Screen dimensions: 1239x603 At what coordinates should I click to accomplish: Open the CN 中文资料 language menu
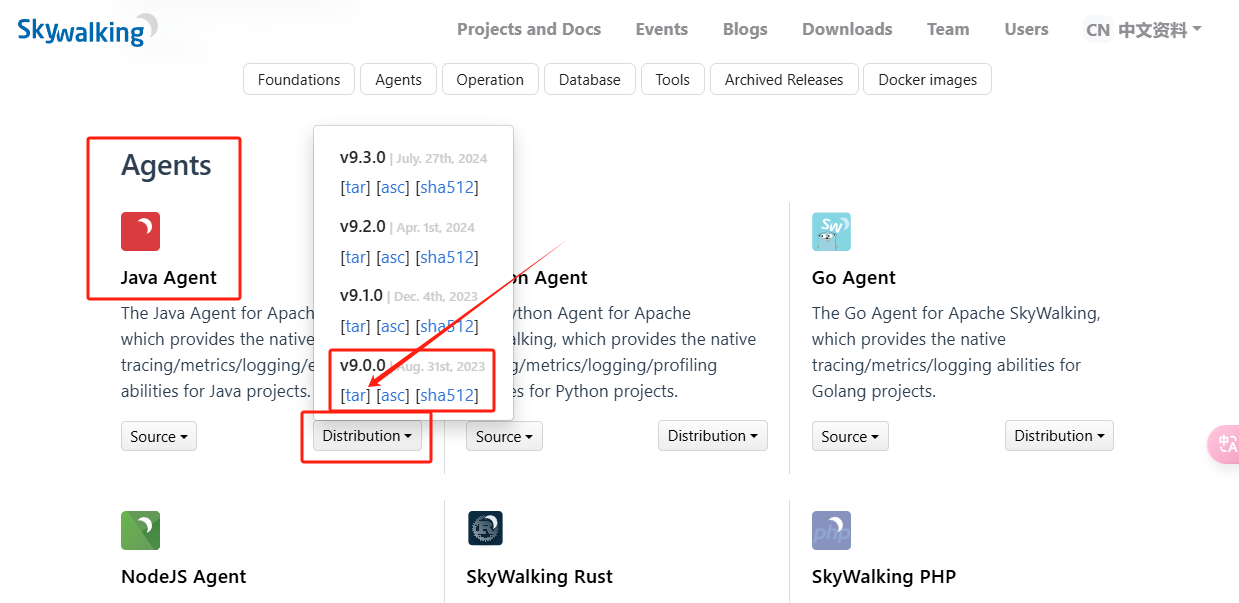point(1144,29)
